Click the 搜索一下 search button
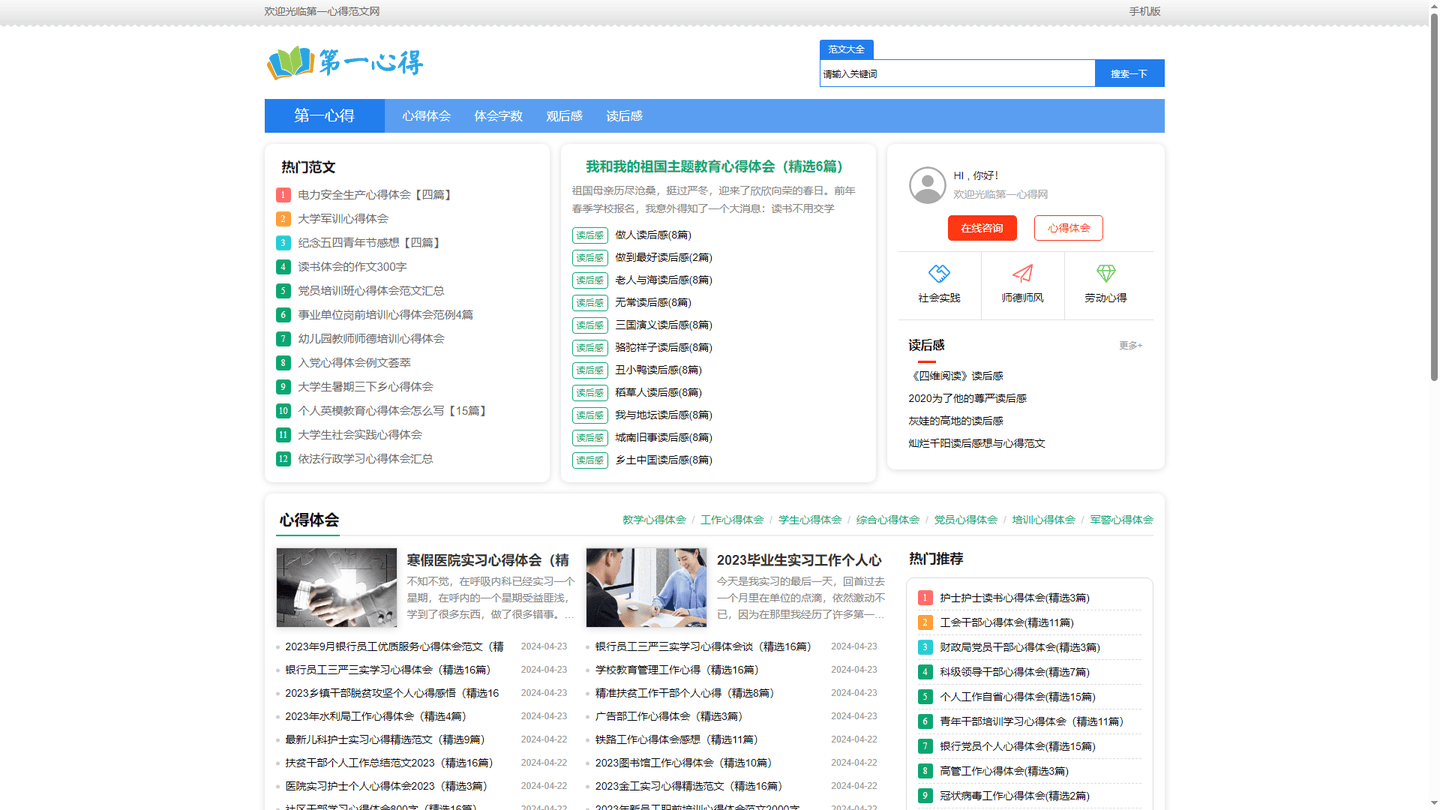The height and width of the screenshot is (810, 1440). [x=1129, y=73]
